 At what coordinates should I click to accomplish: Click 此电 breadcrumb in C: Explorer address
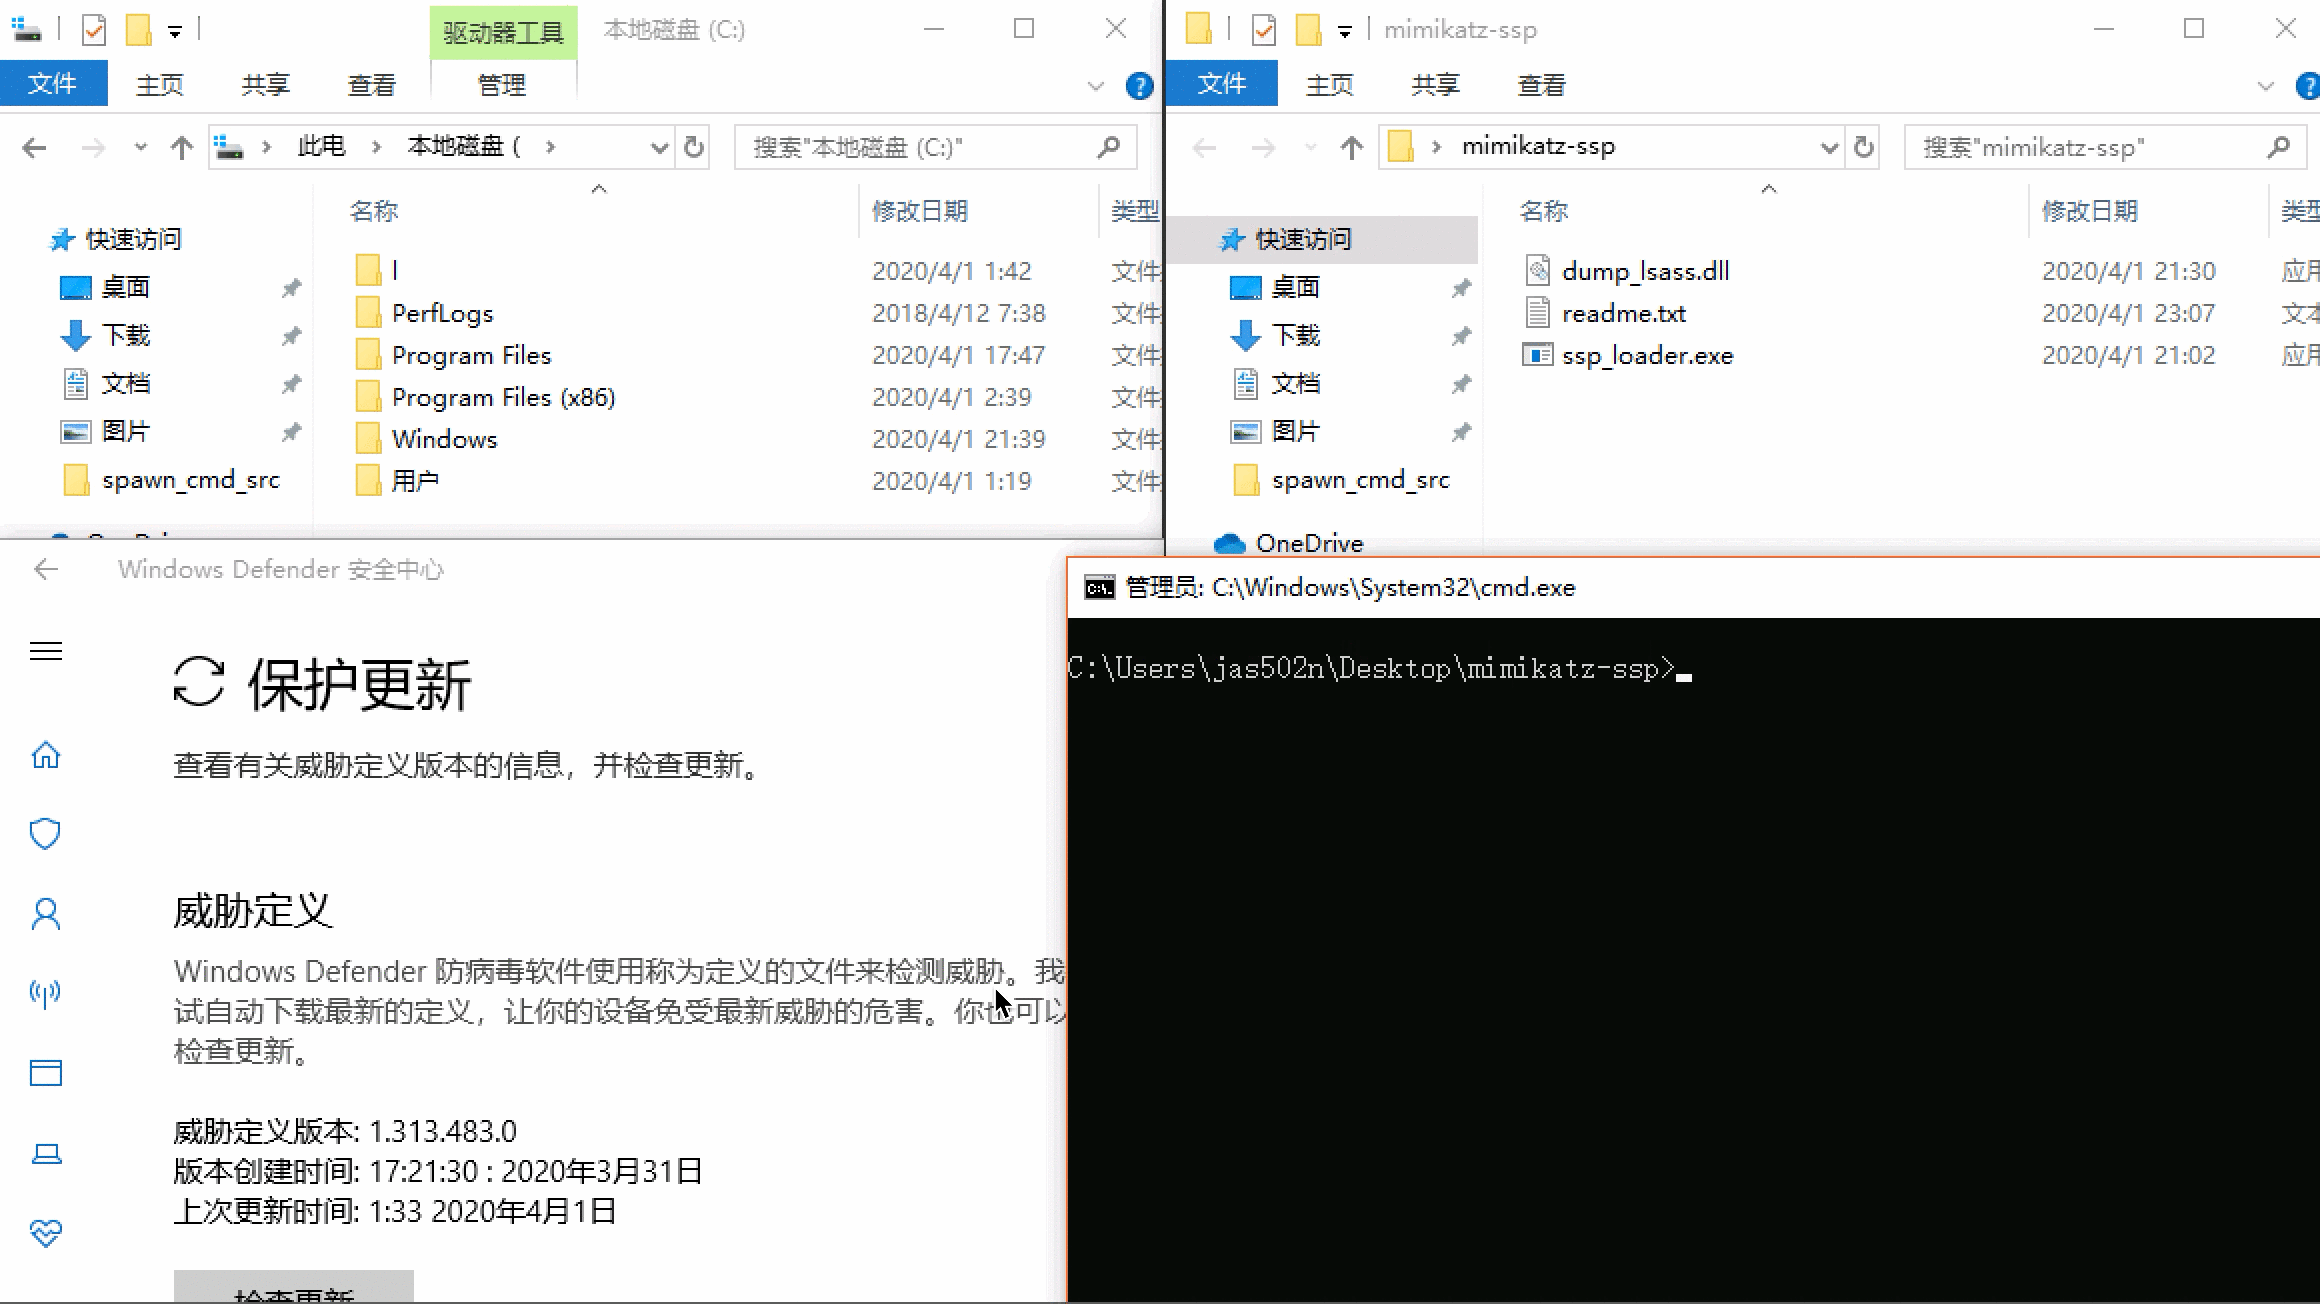321,147
